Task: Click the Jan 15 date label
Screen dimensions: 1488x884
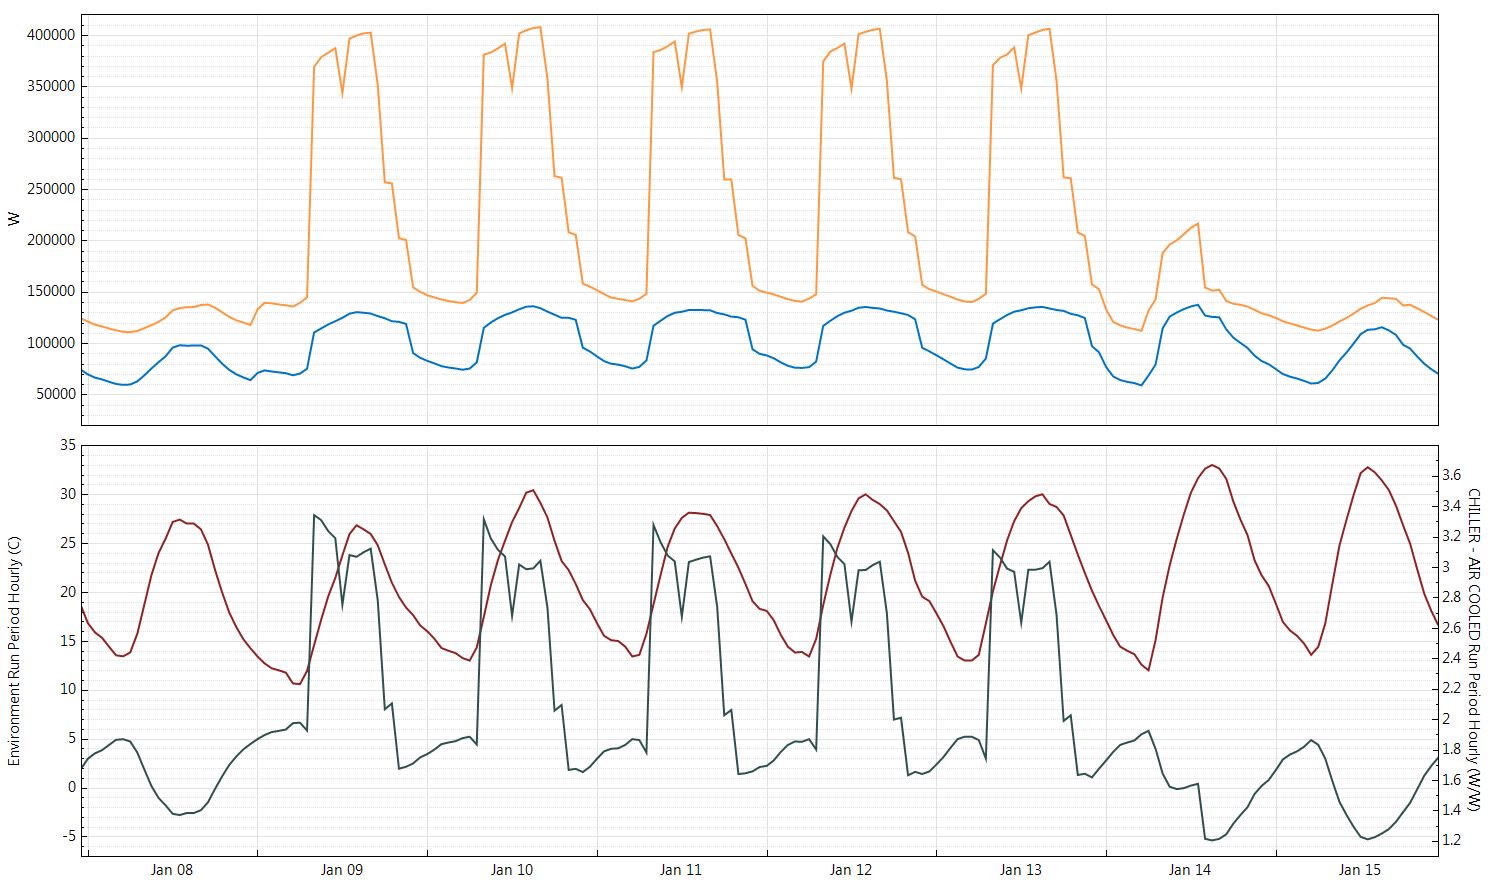Action: 1360,870
